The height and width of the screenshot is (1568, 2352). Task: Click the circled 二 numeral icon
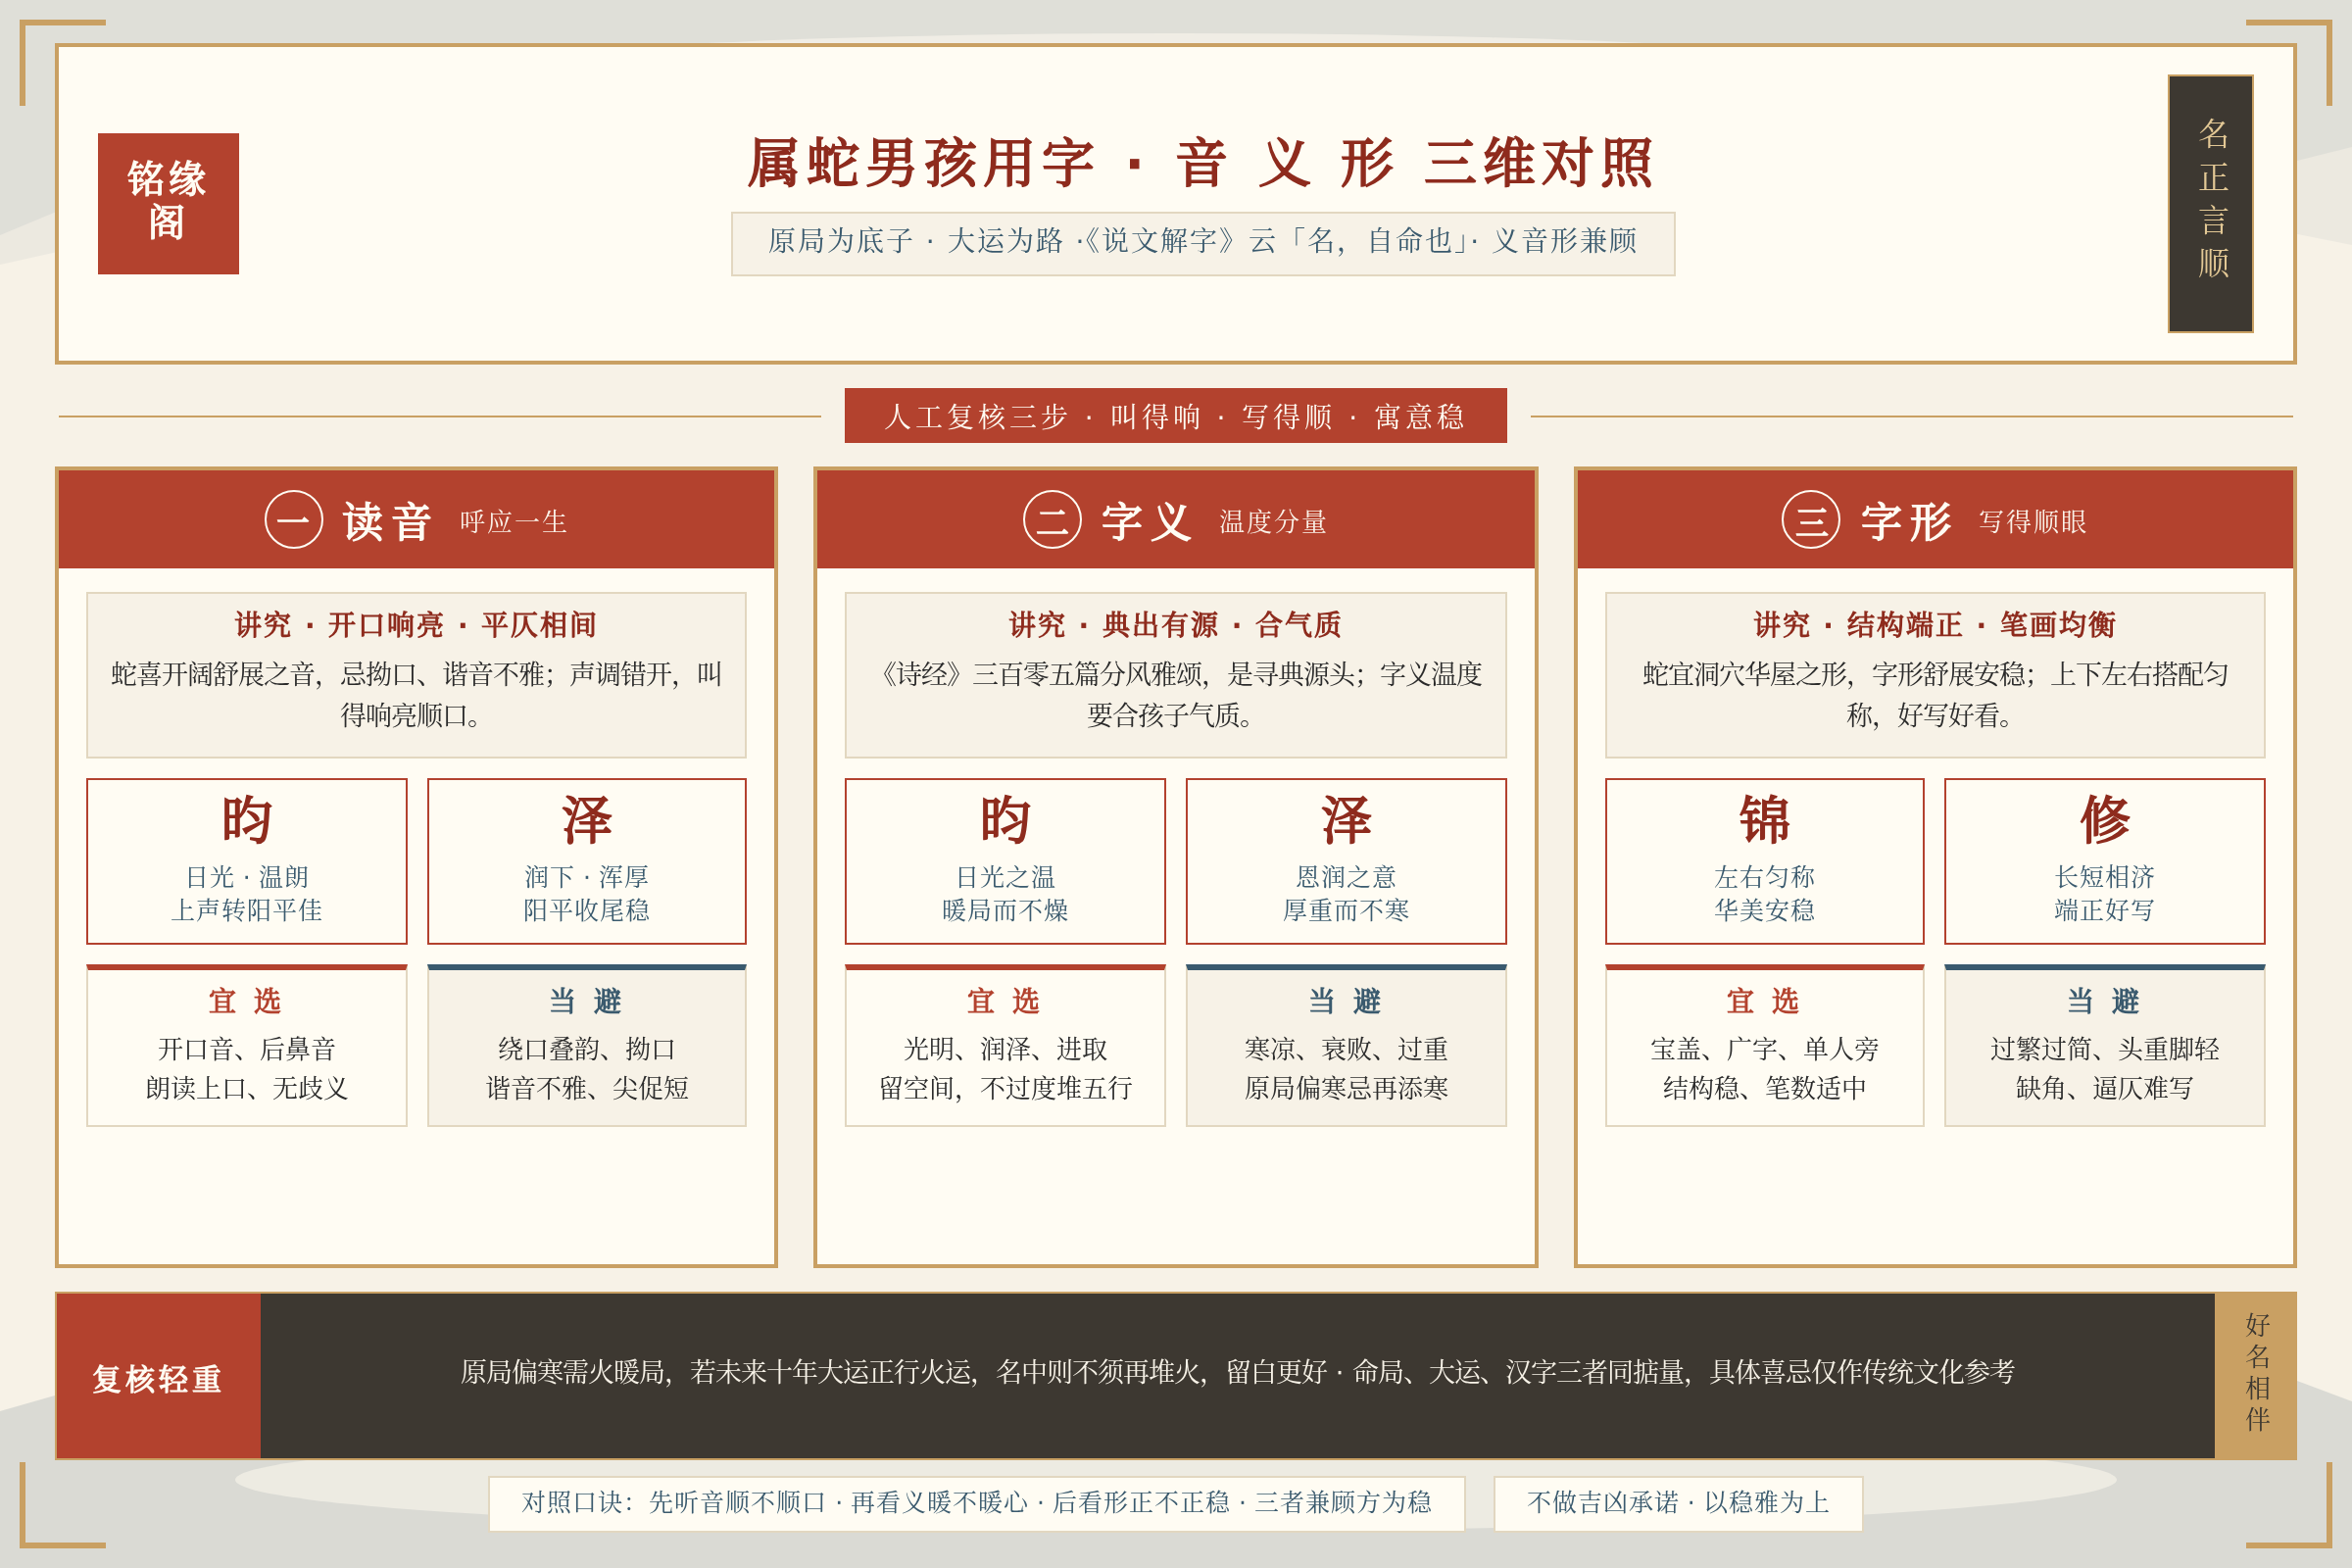(1052, 519)
